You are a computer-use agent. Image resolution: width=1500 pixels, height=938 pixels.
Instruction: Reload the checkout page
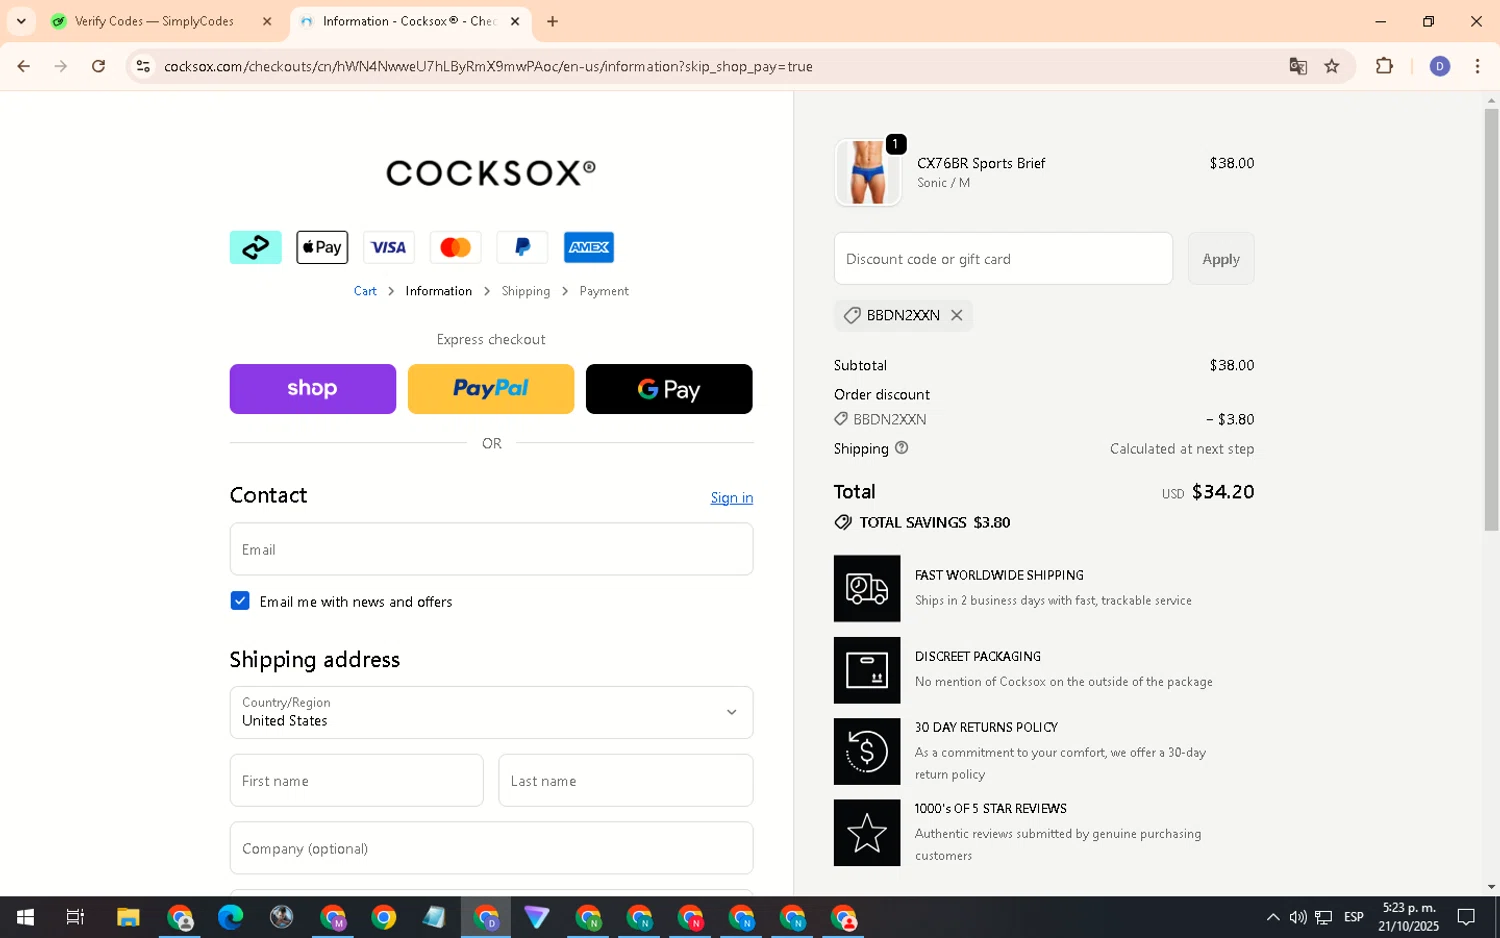pyautogui.click(x=98, y=66)
